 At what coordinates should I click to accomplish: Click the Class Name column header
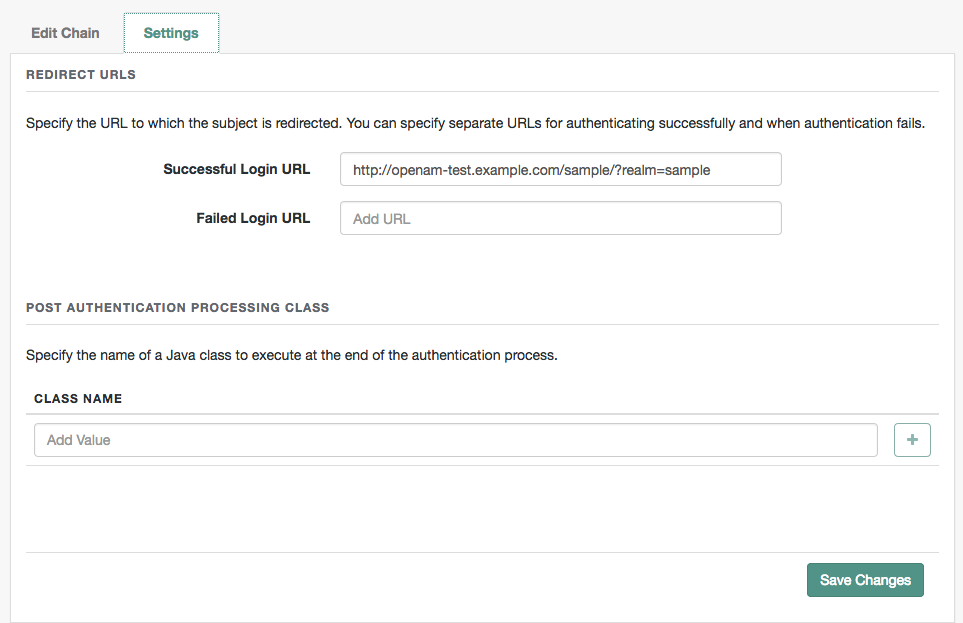point(78,398)
